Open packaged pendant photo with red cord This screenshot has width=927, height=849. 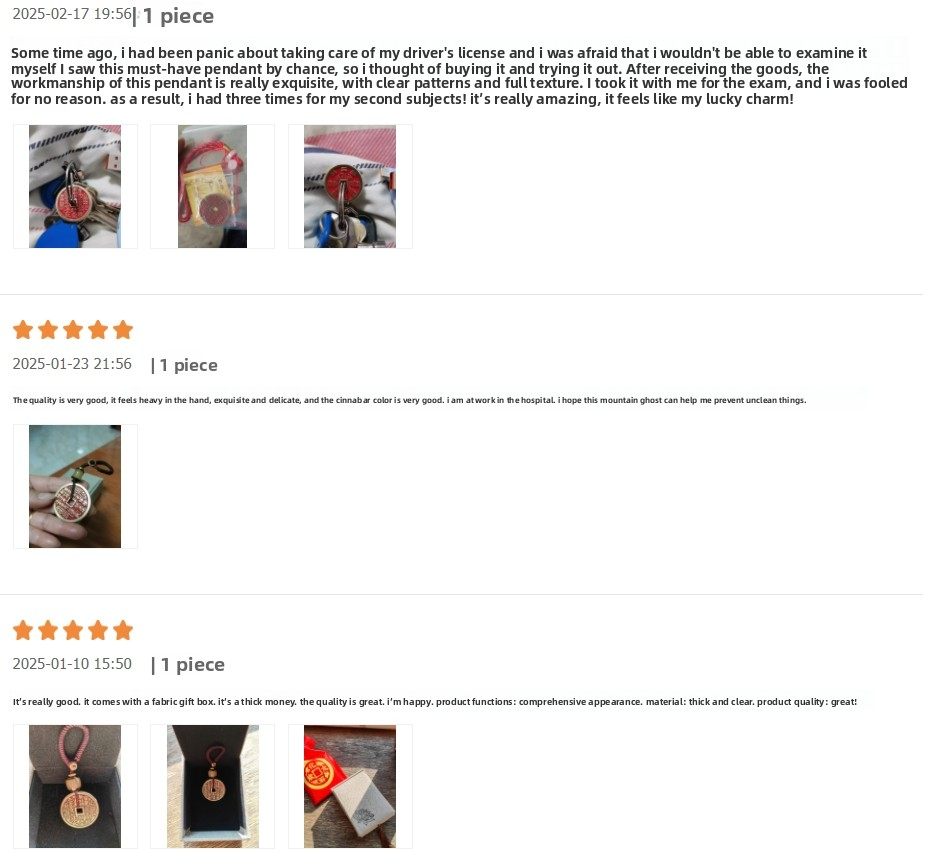point(212,186)
